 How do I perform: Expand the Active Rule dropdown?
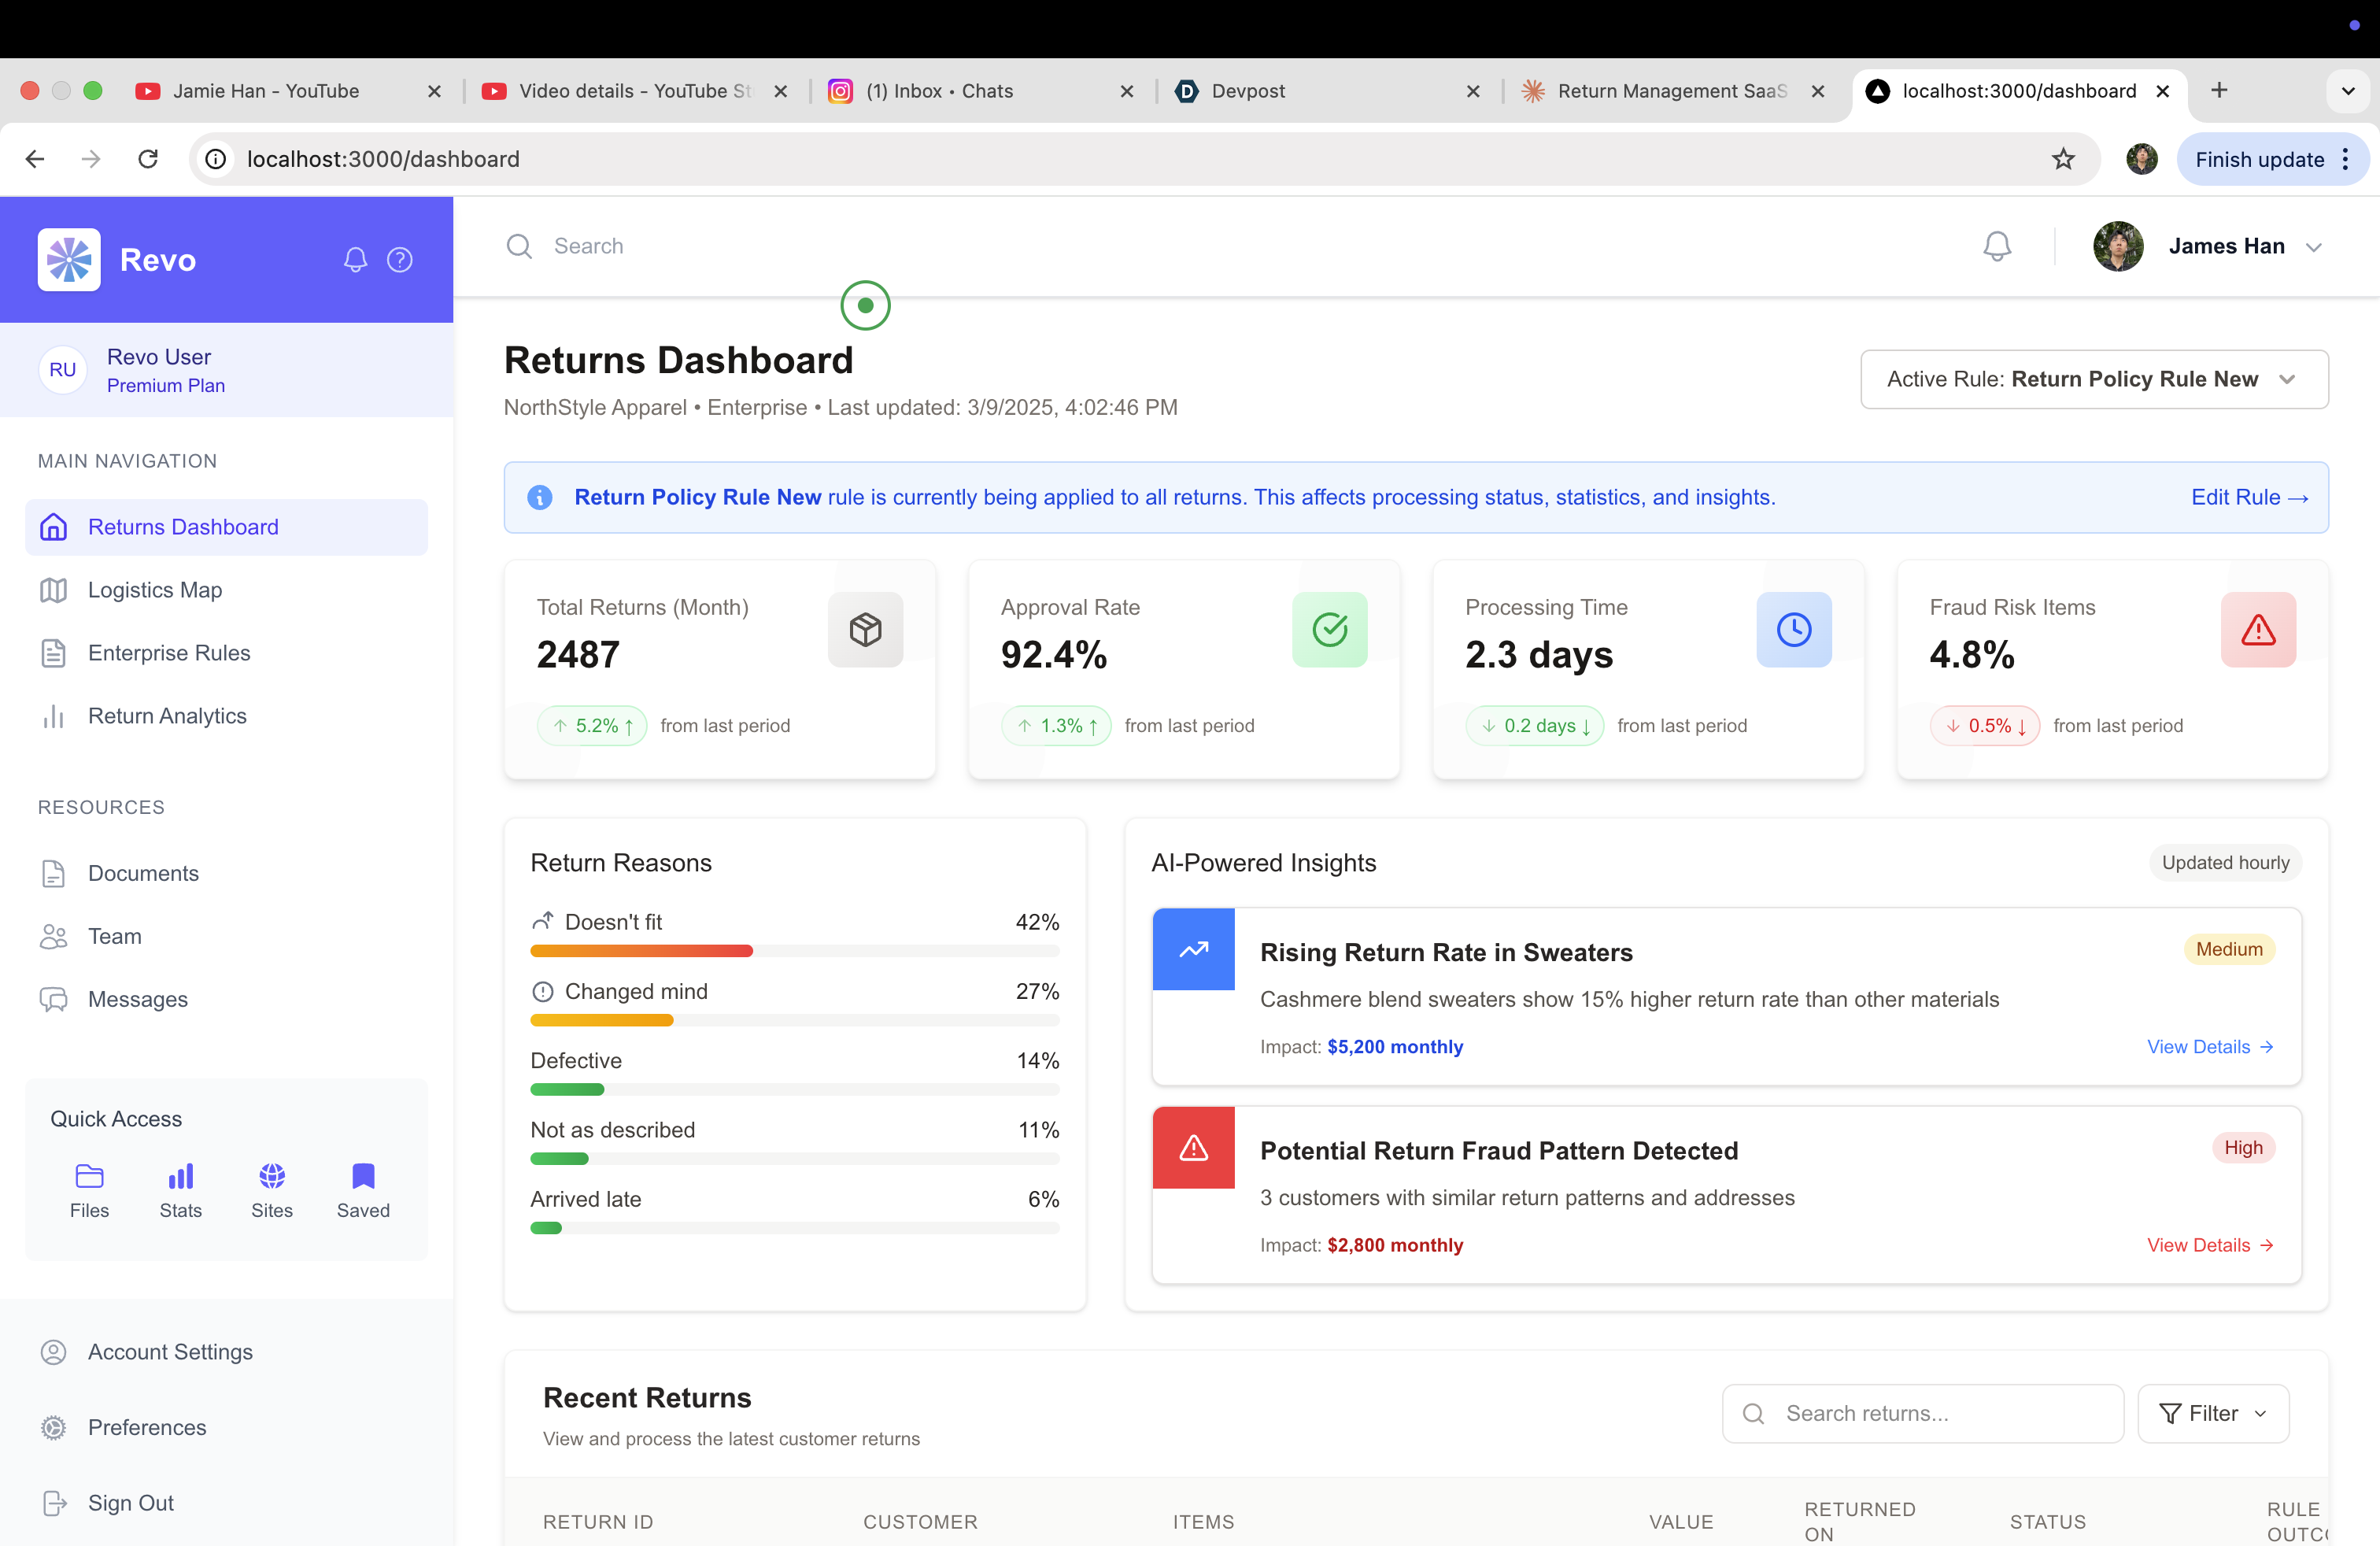[2094, 379]
